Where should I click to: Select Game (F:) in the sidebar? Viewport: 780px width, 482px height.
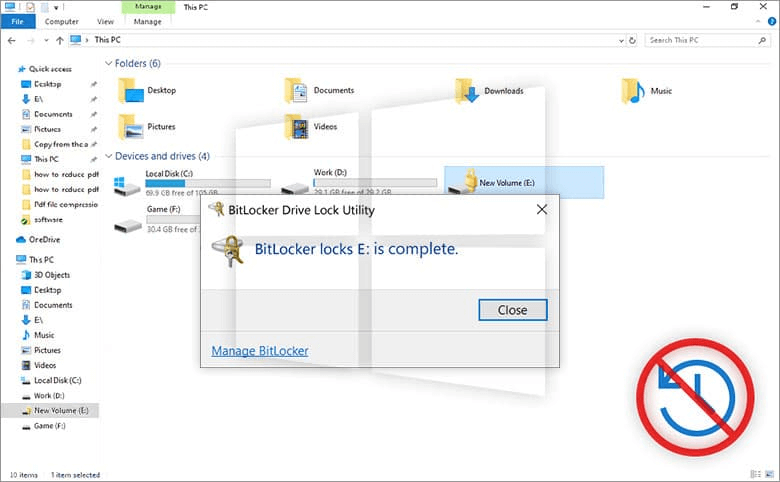tap(44, 426)
